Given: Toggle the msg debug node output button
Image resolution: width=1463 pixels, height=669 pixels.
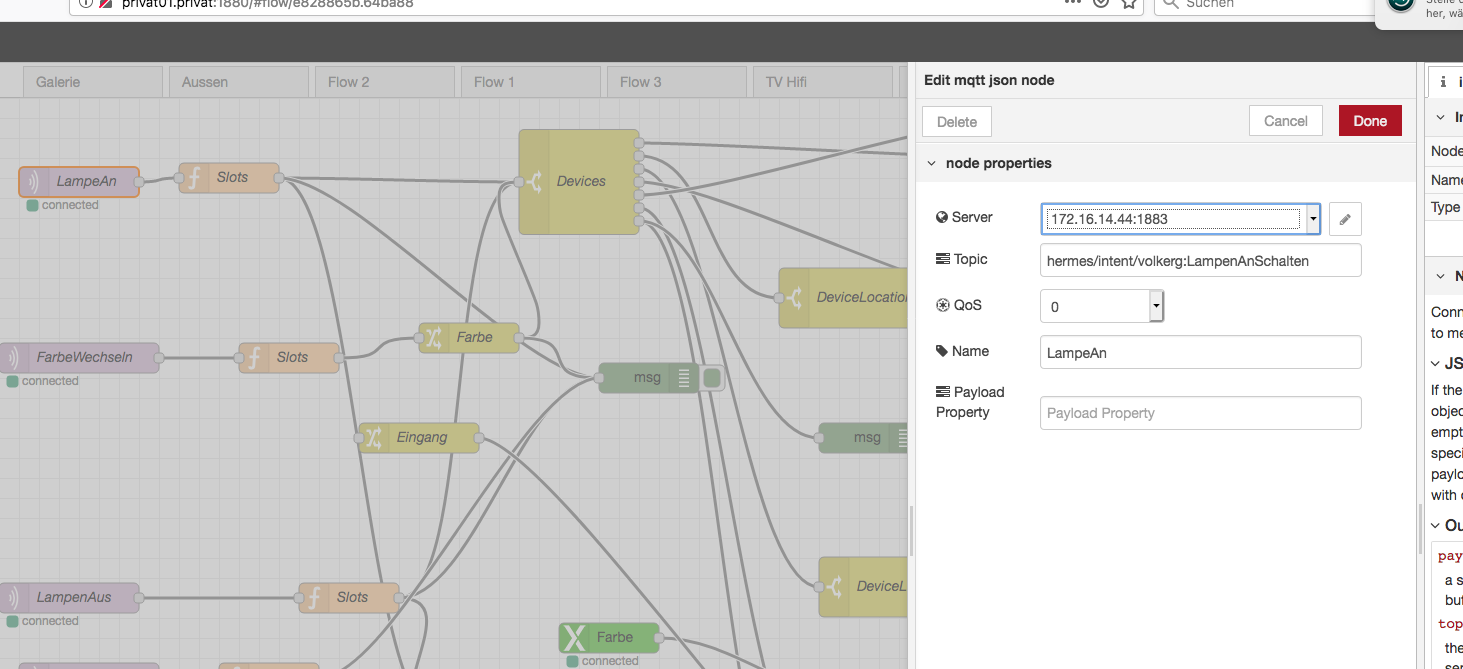Looking at the screenshot, I should coord(712,378).
